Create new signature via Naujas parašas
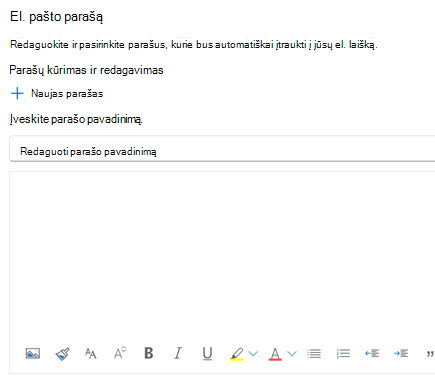435x378 pixels. (67, 94)
